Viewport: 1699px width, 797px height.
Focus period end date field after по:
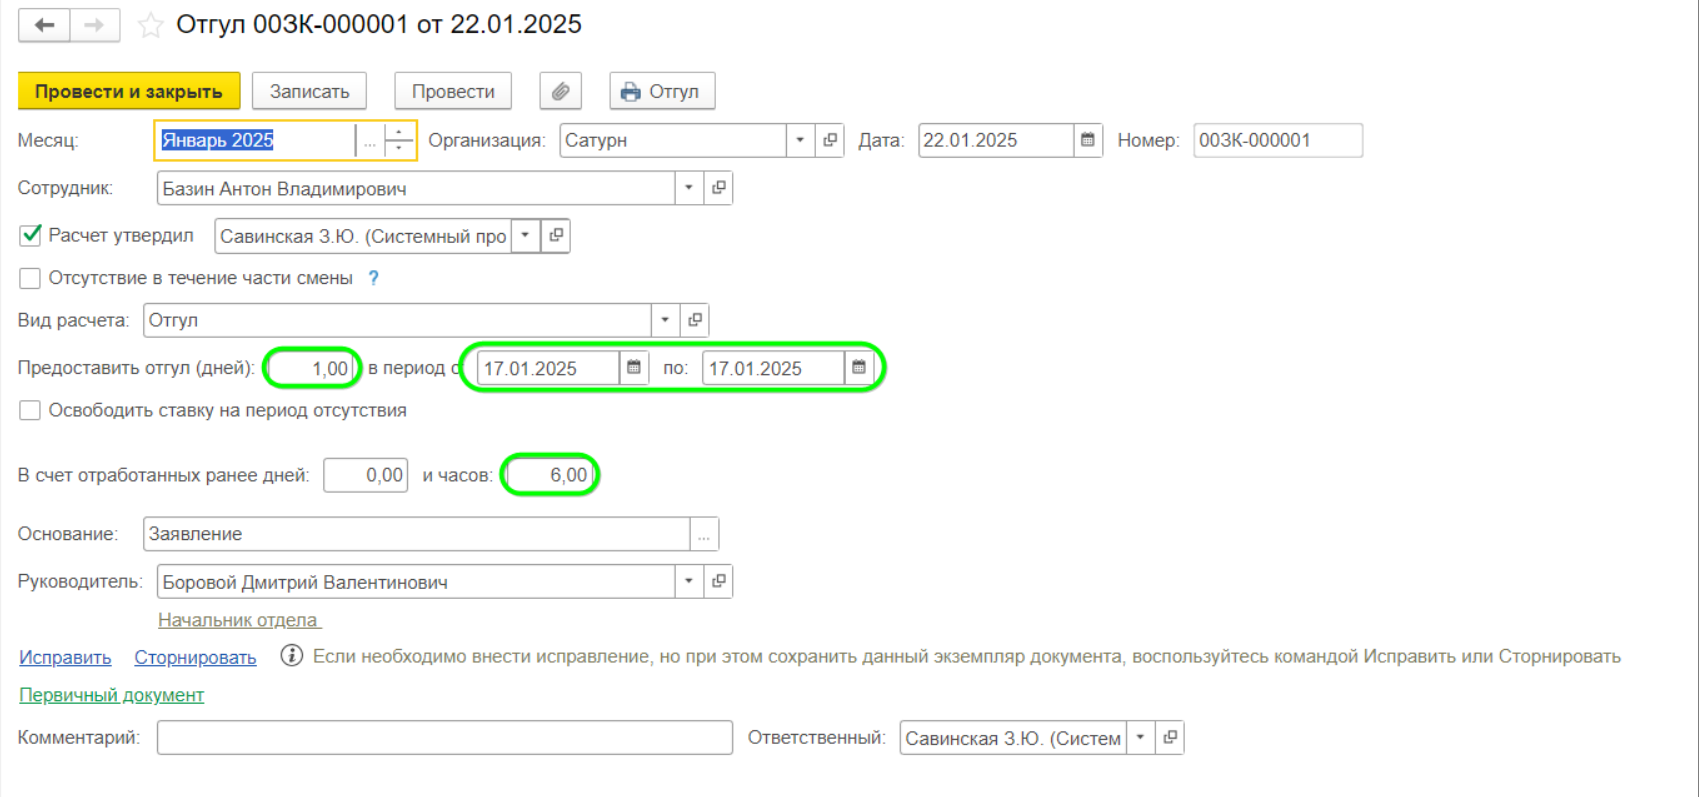[x=773, y=368]
